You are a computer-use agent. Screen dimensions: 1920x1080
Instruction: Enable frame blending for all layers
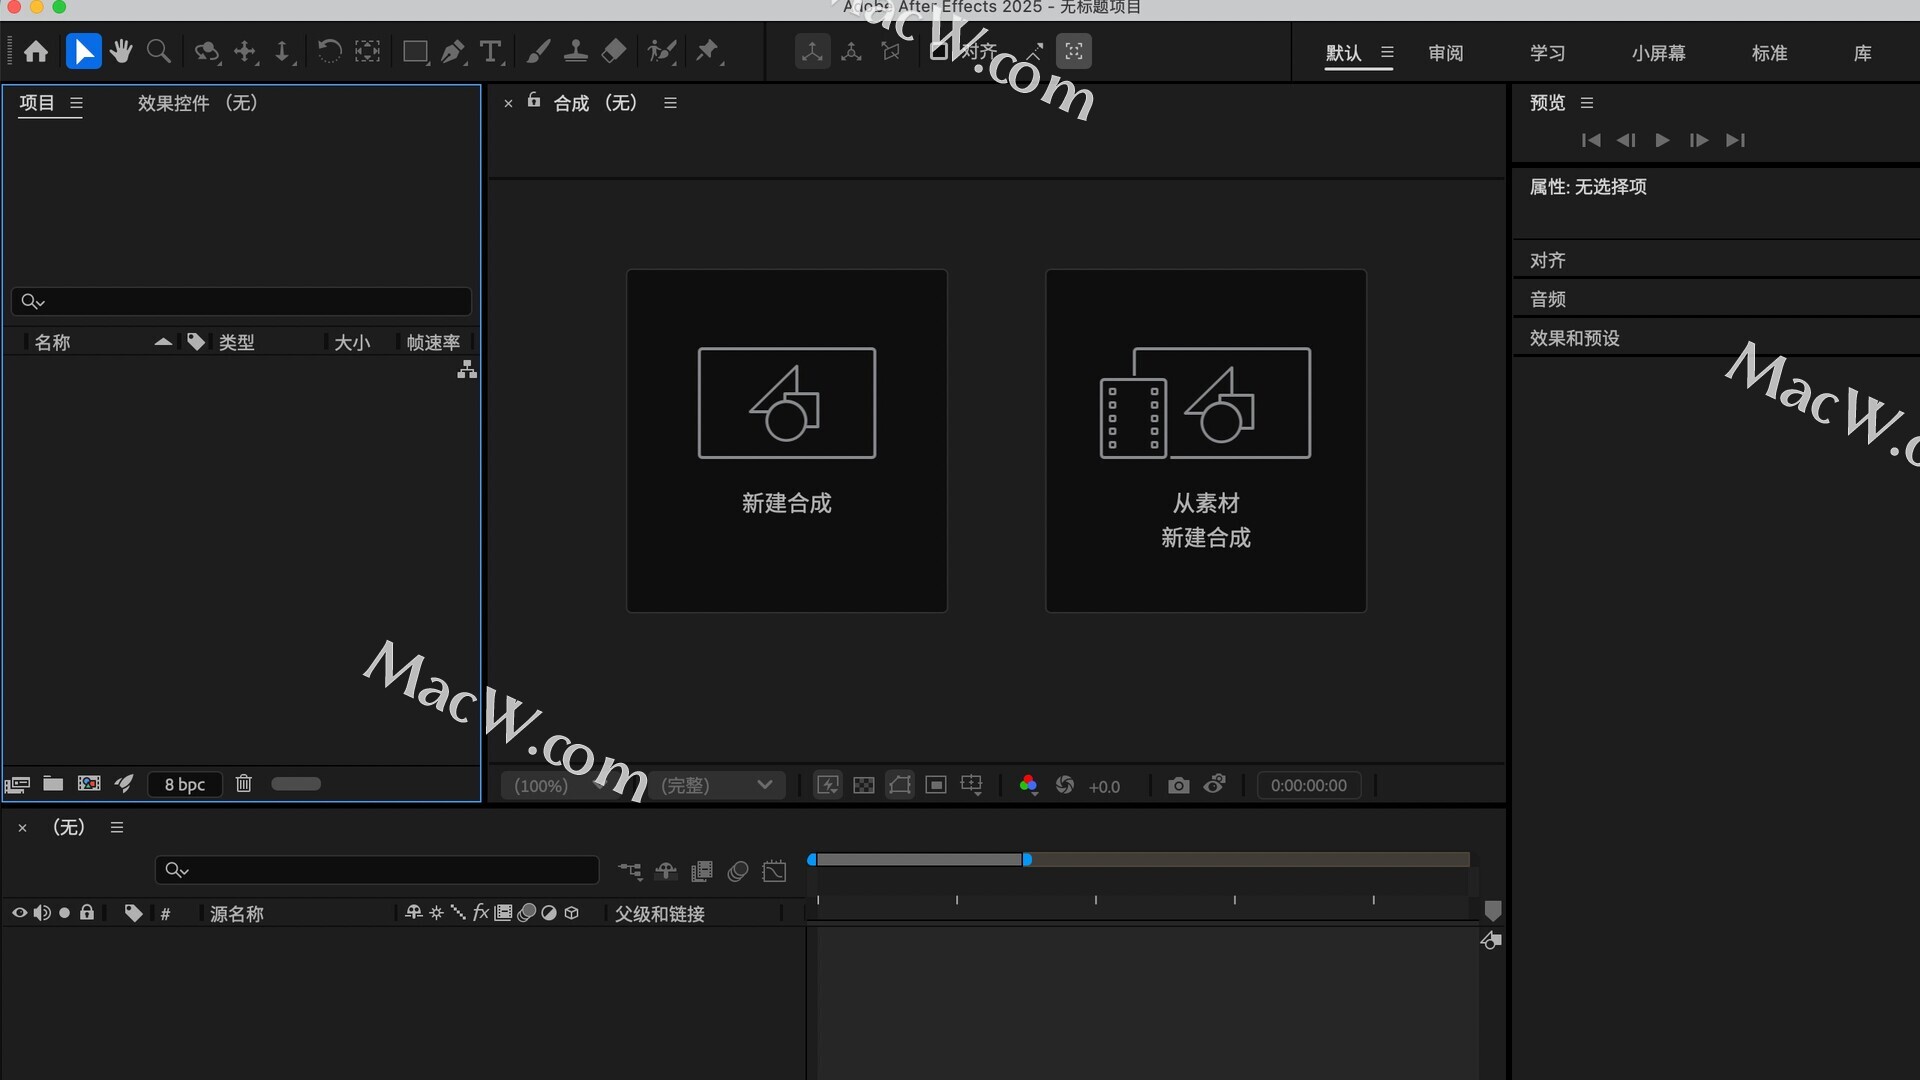coord(702,872)
